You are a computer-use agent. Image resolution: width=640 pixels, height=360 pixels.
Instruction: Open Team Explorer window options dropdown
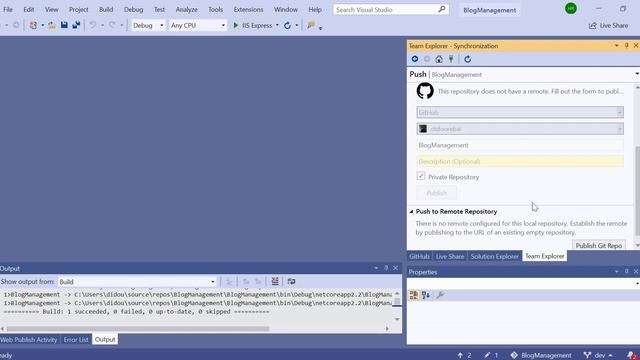click(x=616, y=46)
